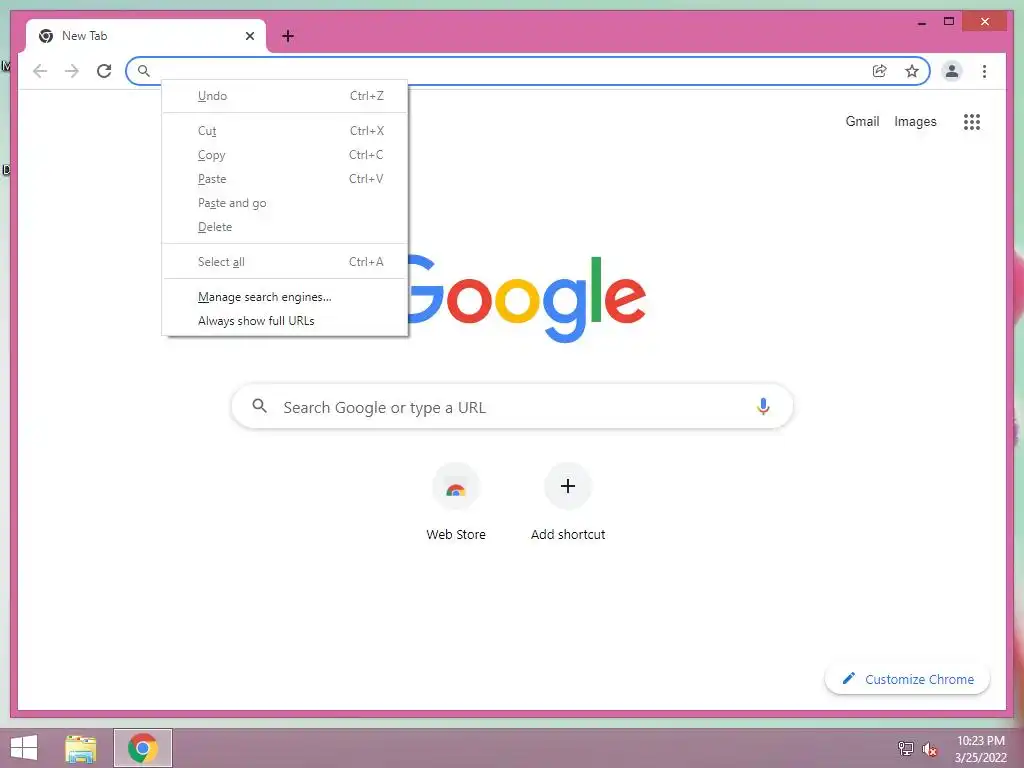Click the Google logo

526,299
